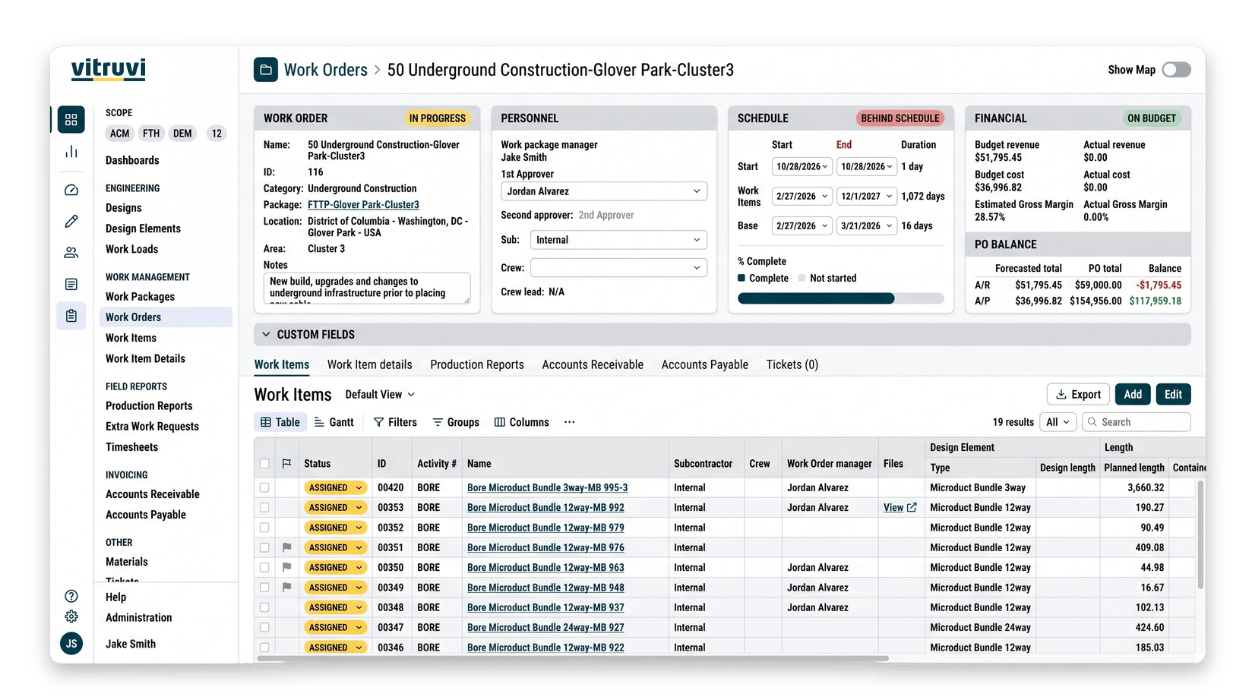Click the ACM scope chip

(120, 133)
